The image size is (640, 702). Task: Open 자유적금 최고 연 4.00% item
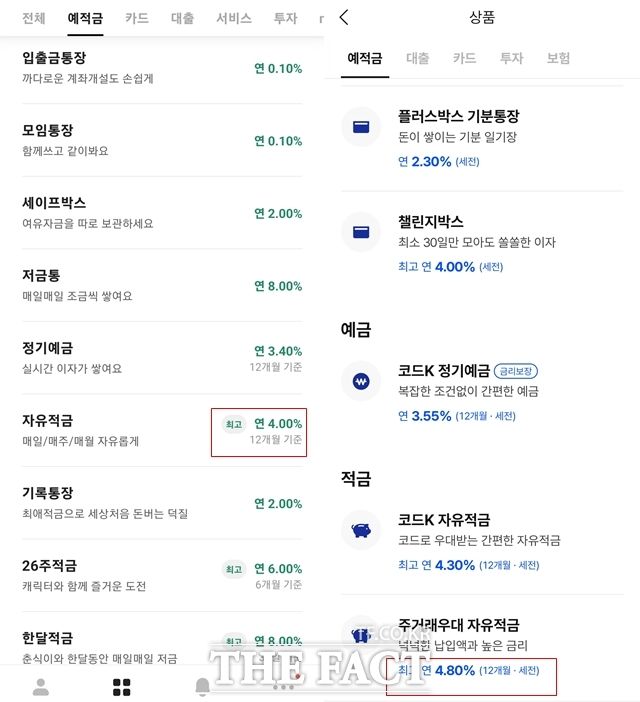tap(160, 430)
